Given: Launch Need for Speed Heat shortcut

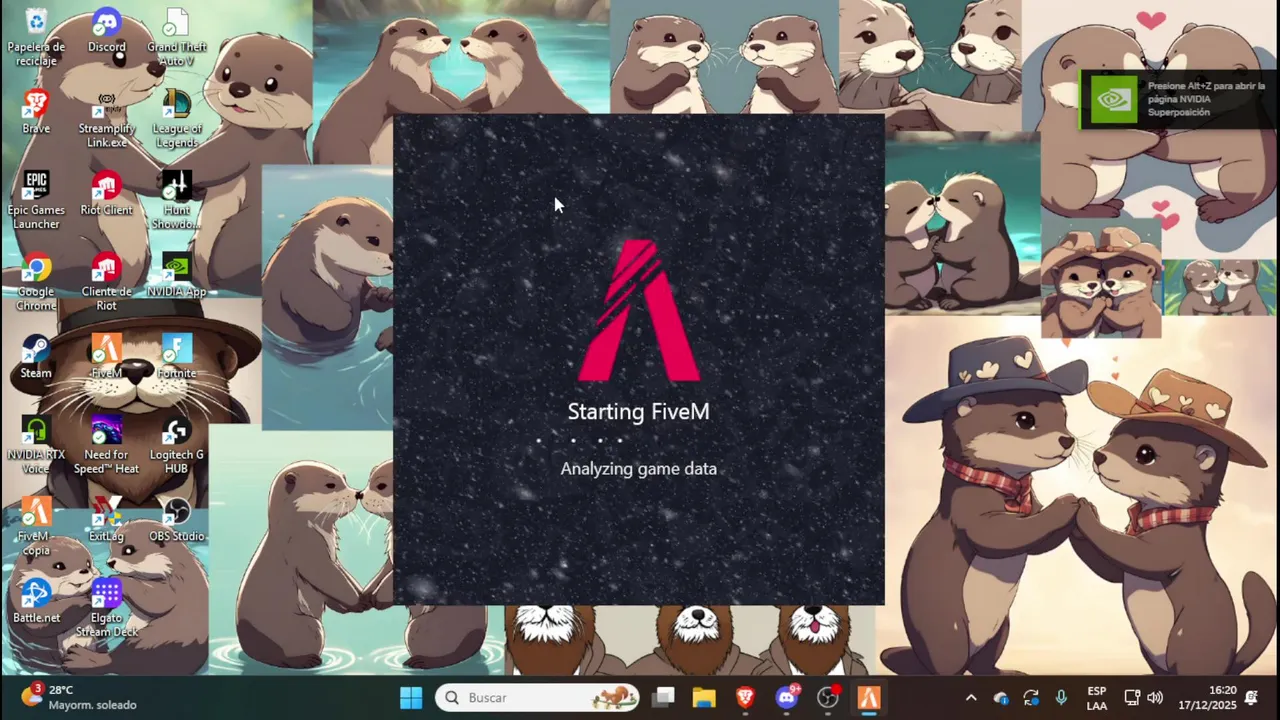Looking at the screenshot, I should (x=106, y=445).
